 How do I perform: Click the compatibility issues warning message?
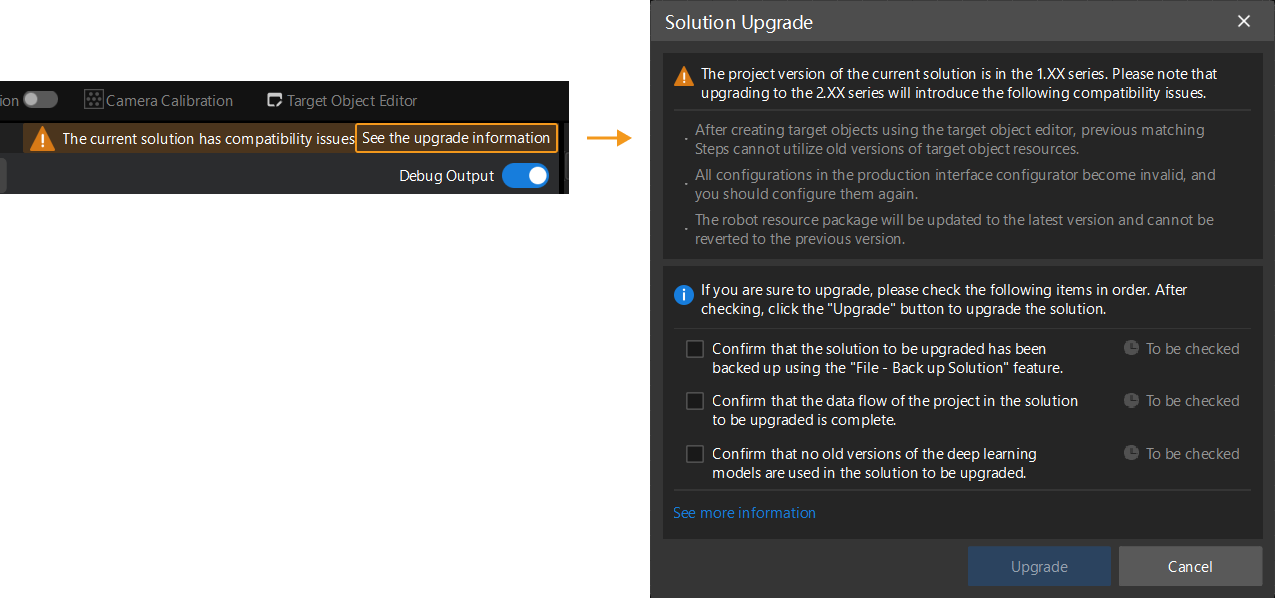tap(204, 138)
